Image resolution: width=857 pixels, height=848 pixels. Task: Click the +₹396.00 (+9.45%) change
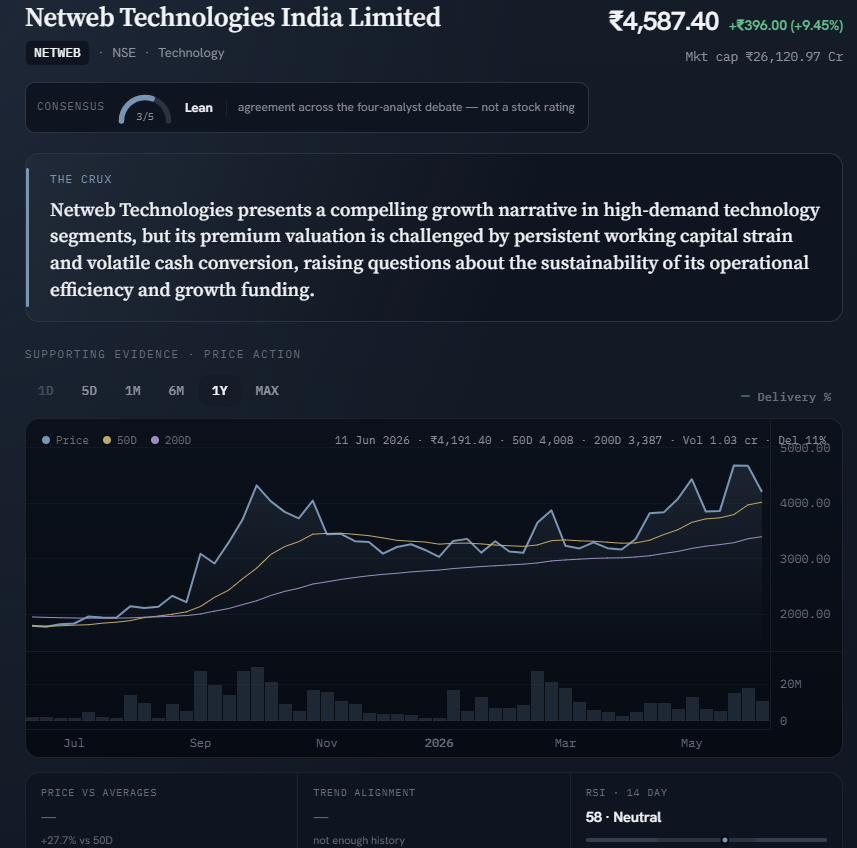click(785, 25)
